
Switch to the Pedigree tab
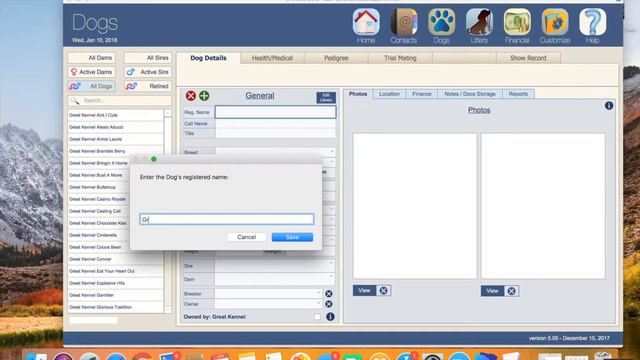(x=336, y=58)
